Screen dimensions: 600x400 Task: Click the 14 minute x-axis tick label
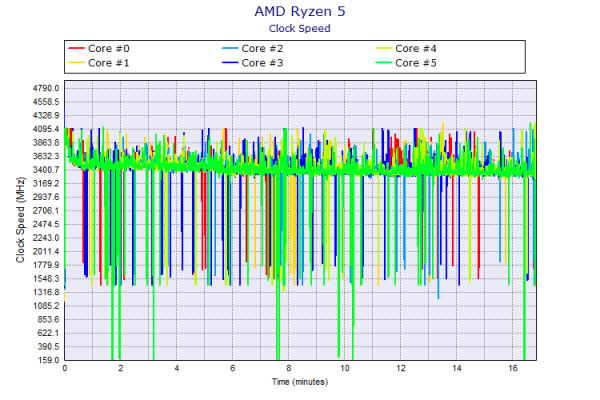pos(457,368)
